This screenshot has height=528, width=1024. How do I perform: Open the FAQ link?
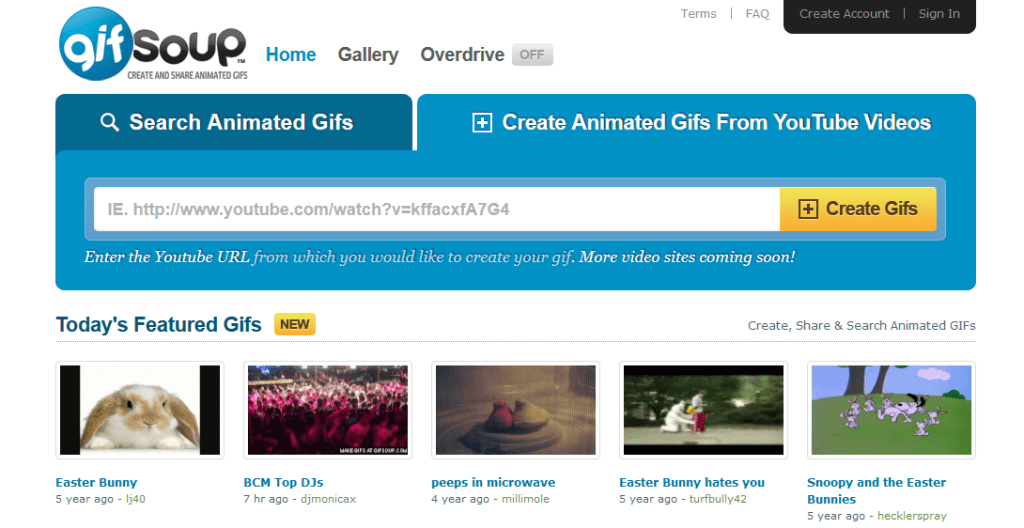click(x=757, y=14)
